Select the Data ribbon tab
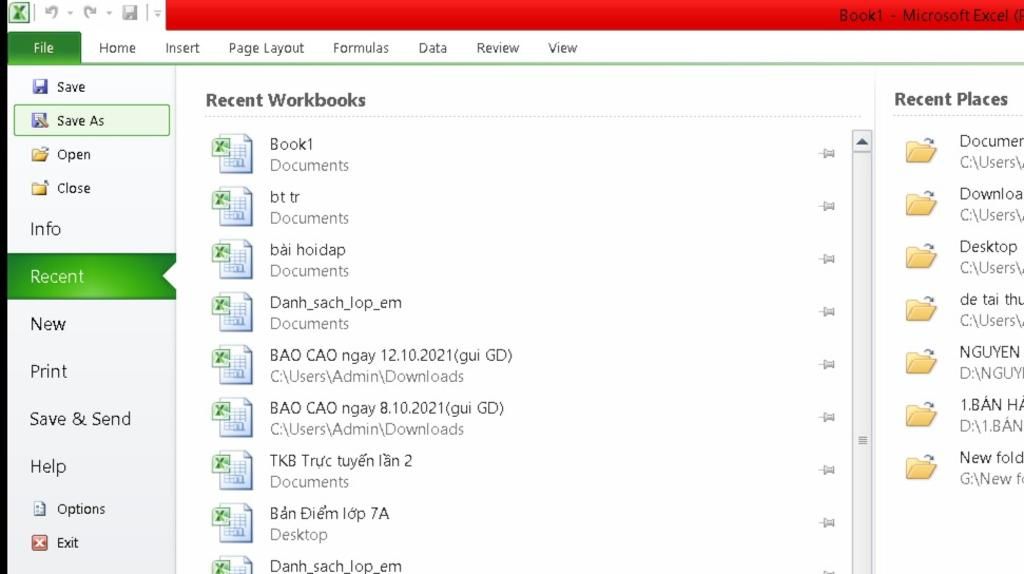 click(x=432, y=48)
